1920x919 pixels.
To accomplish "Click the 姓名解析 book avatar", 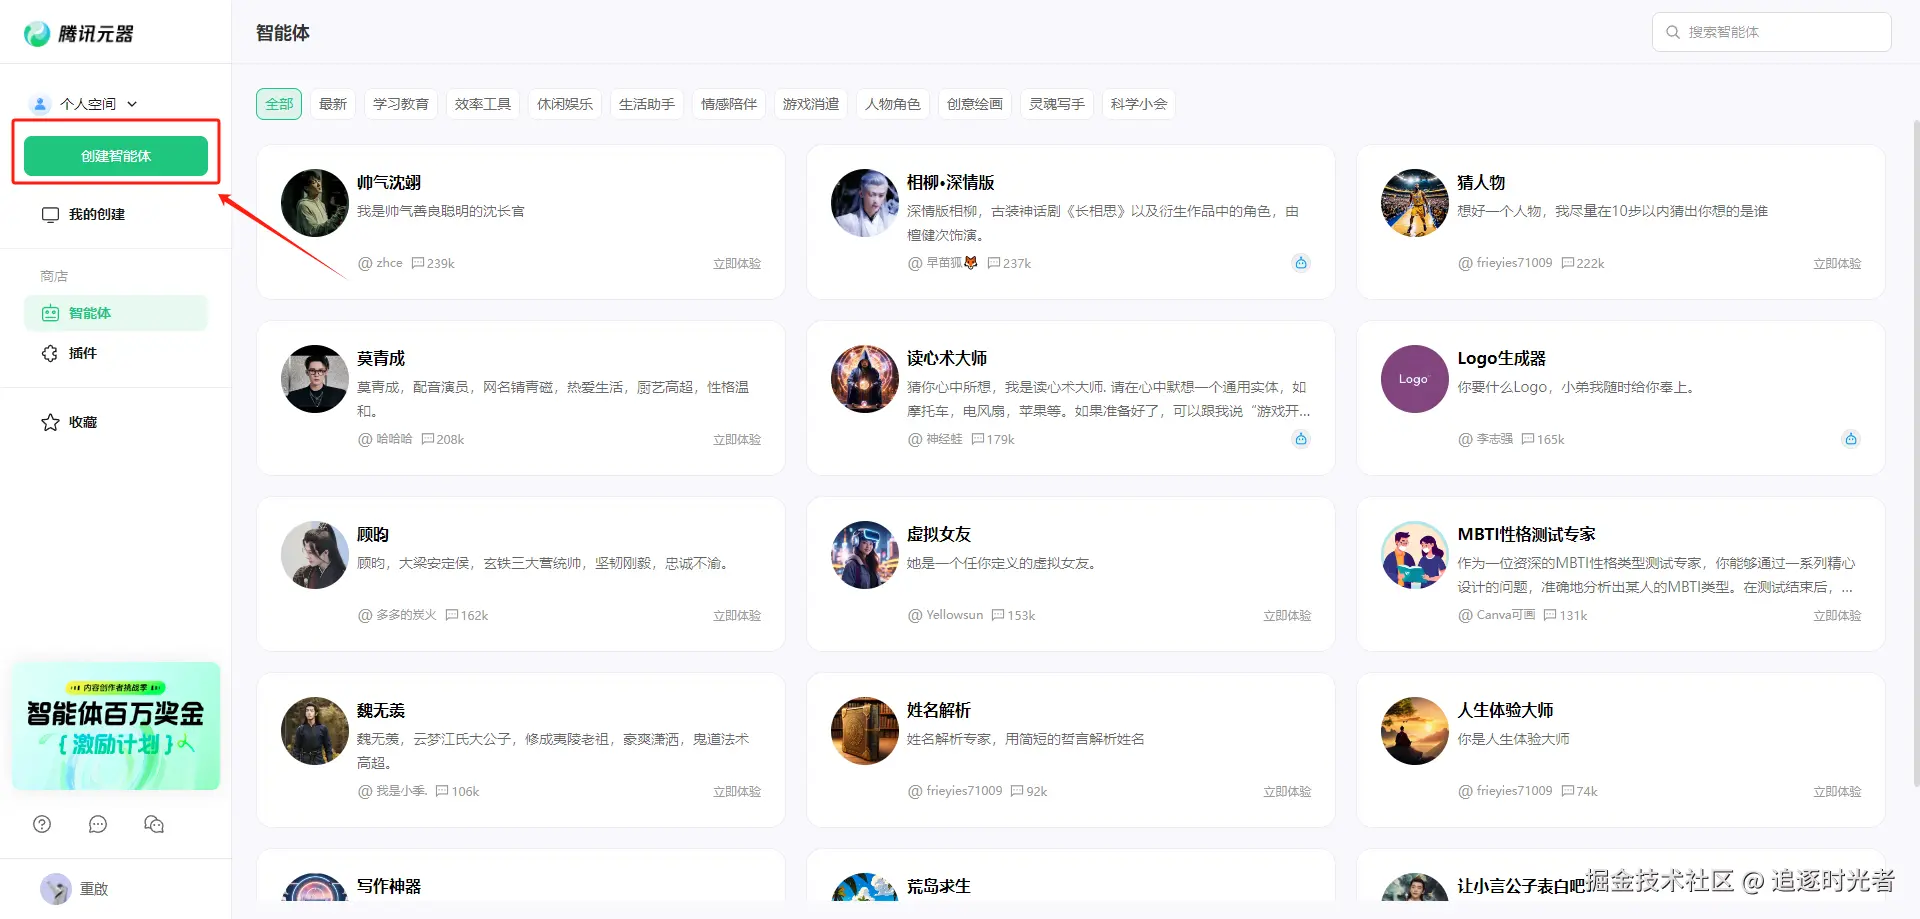I will 865,731.
